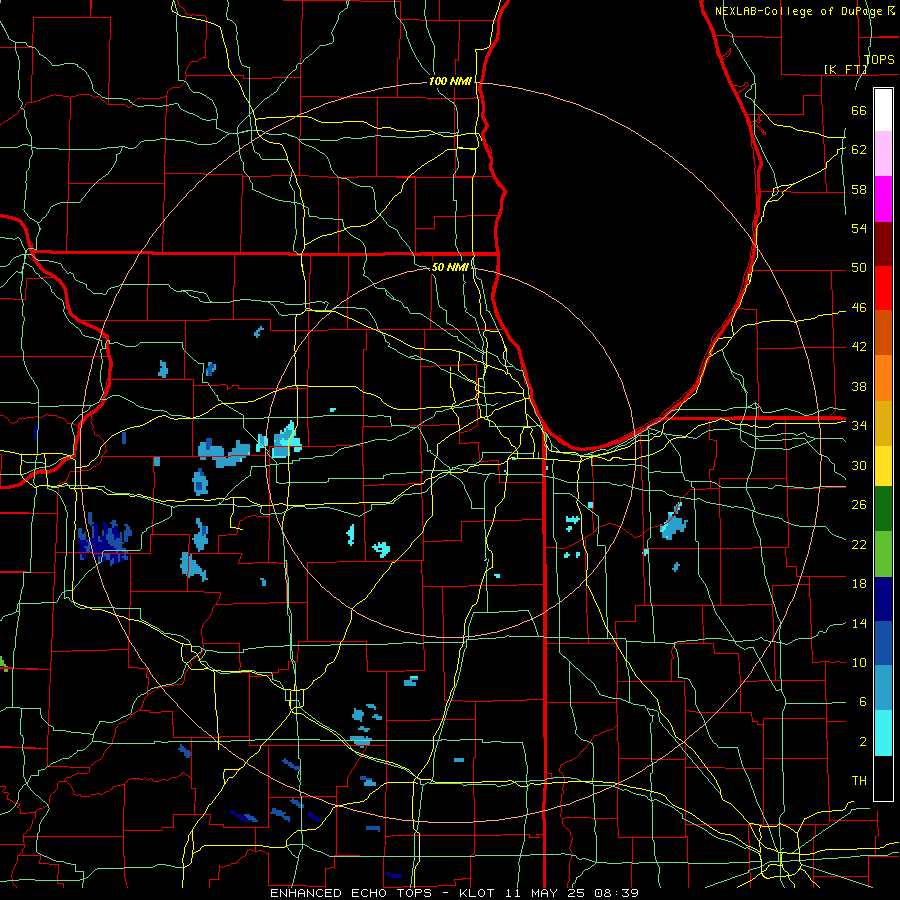900x900 pixels.
Task: Click the legend value 62
Action: coord(859,150)
